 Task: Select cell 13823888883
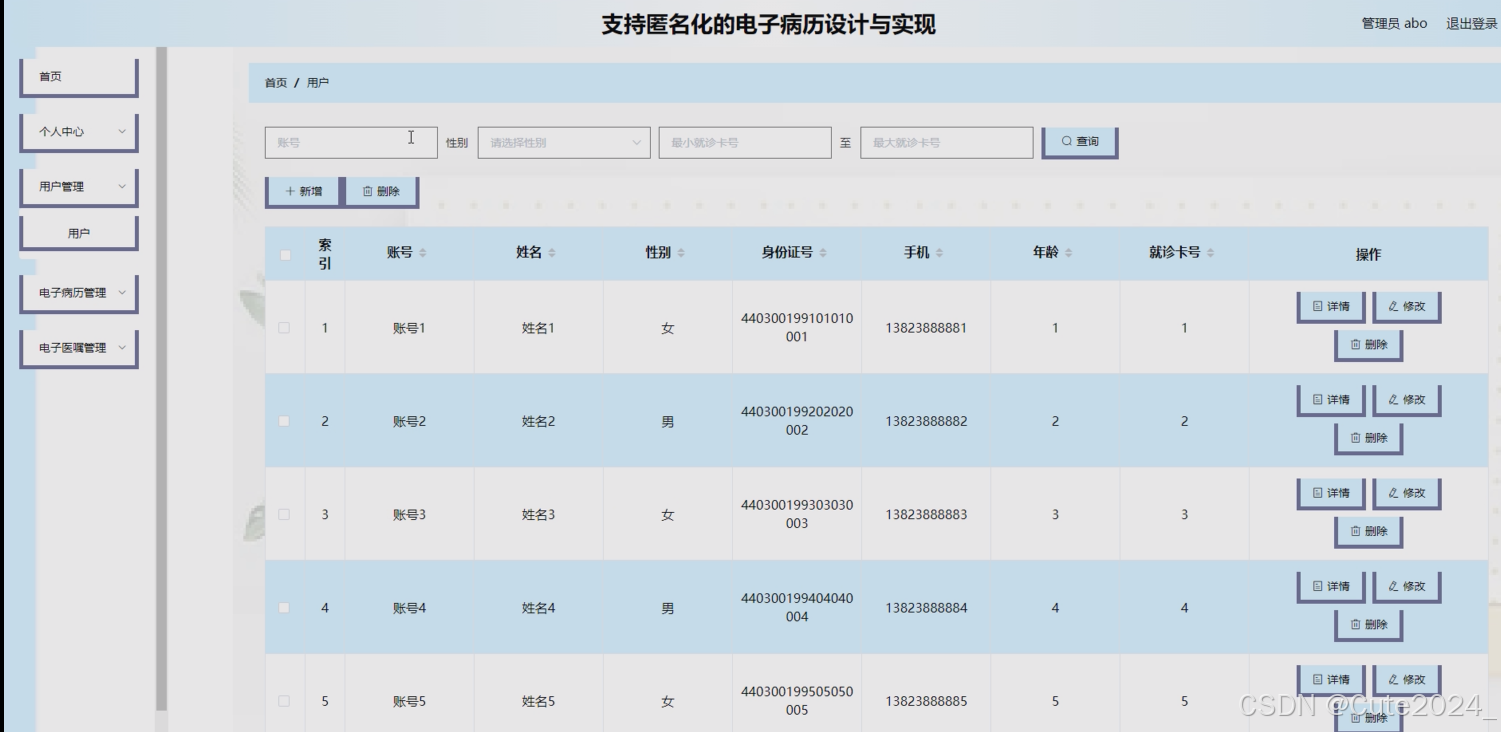(926, 515)
